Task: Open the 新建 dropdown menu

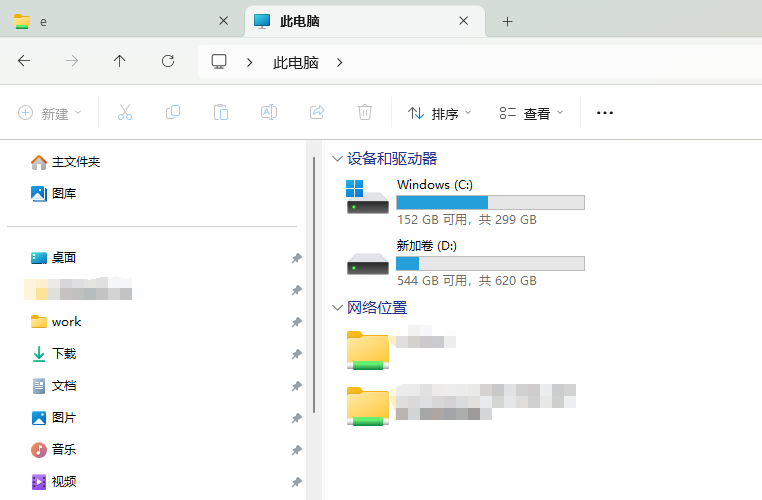Action: point(50,113)
